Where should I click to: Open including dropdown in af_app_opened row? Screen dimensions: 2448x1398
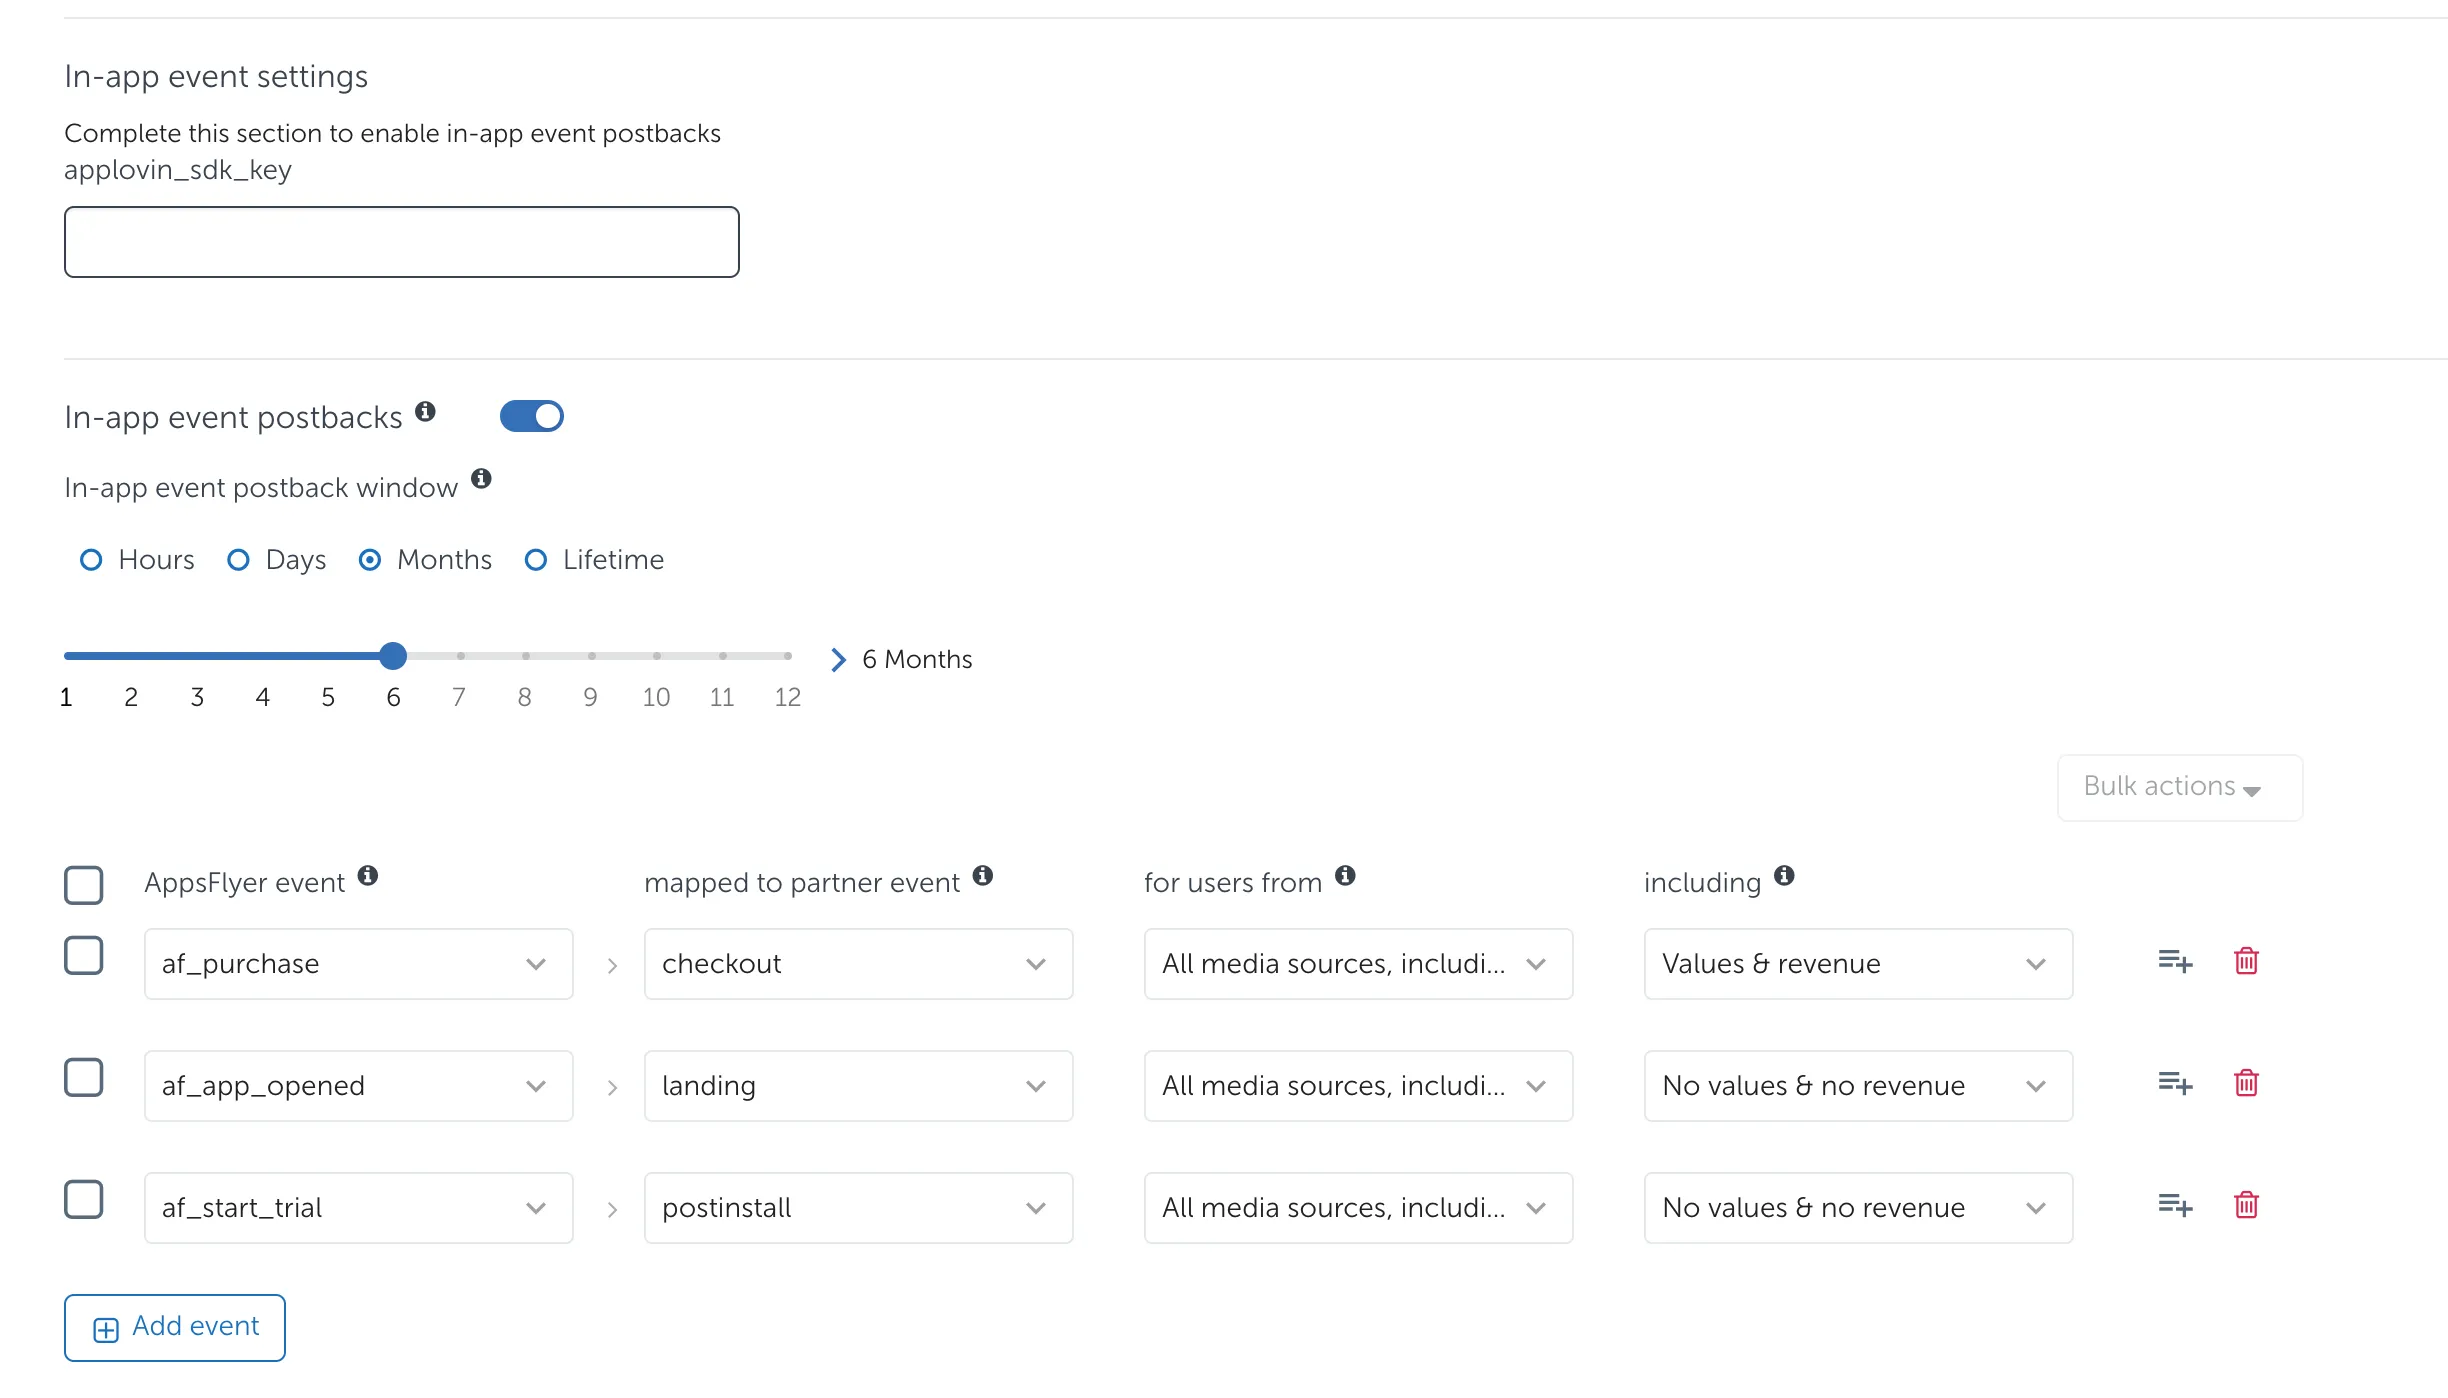coord(1859,1086)
